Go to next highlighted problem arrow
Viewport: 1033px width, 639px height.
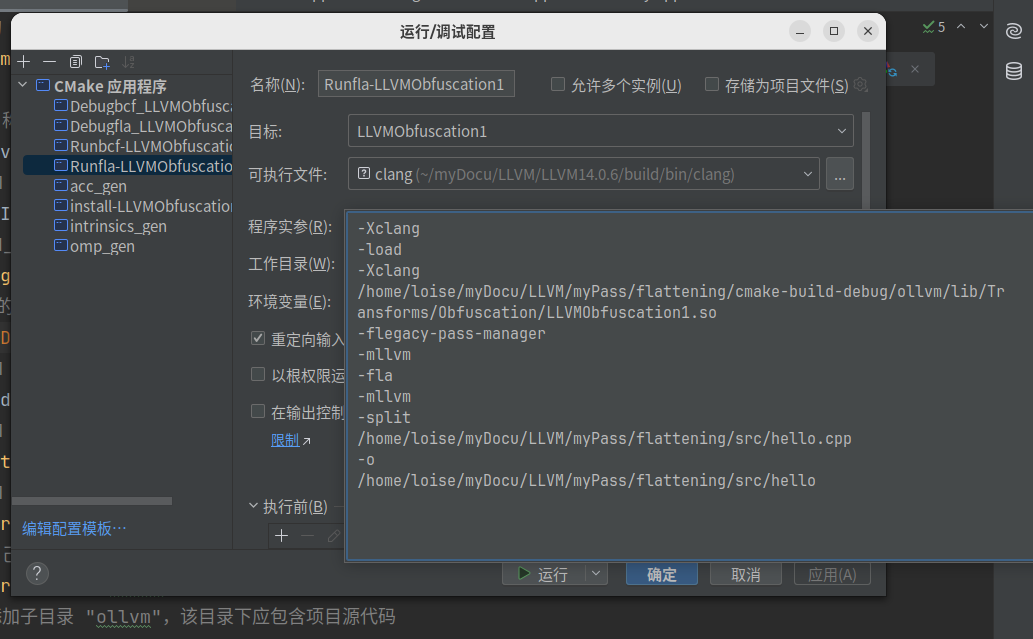(984, 26)
